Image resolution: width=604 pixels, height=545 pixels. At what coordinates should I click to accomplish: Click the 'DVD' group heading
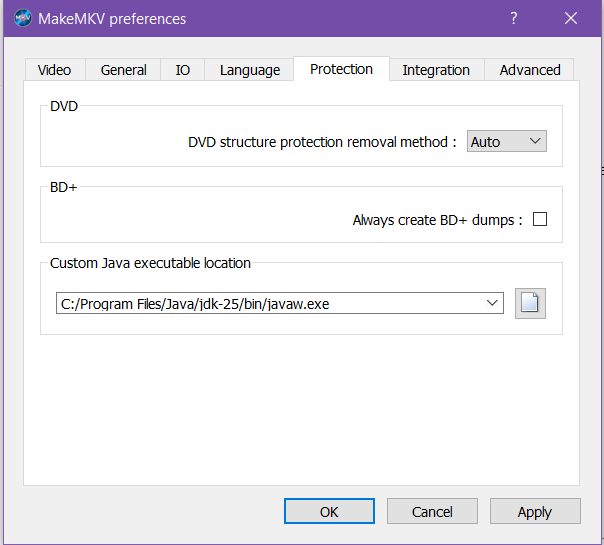click(64, 106)
